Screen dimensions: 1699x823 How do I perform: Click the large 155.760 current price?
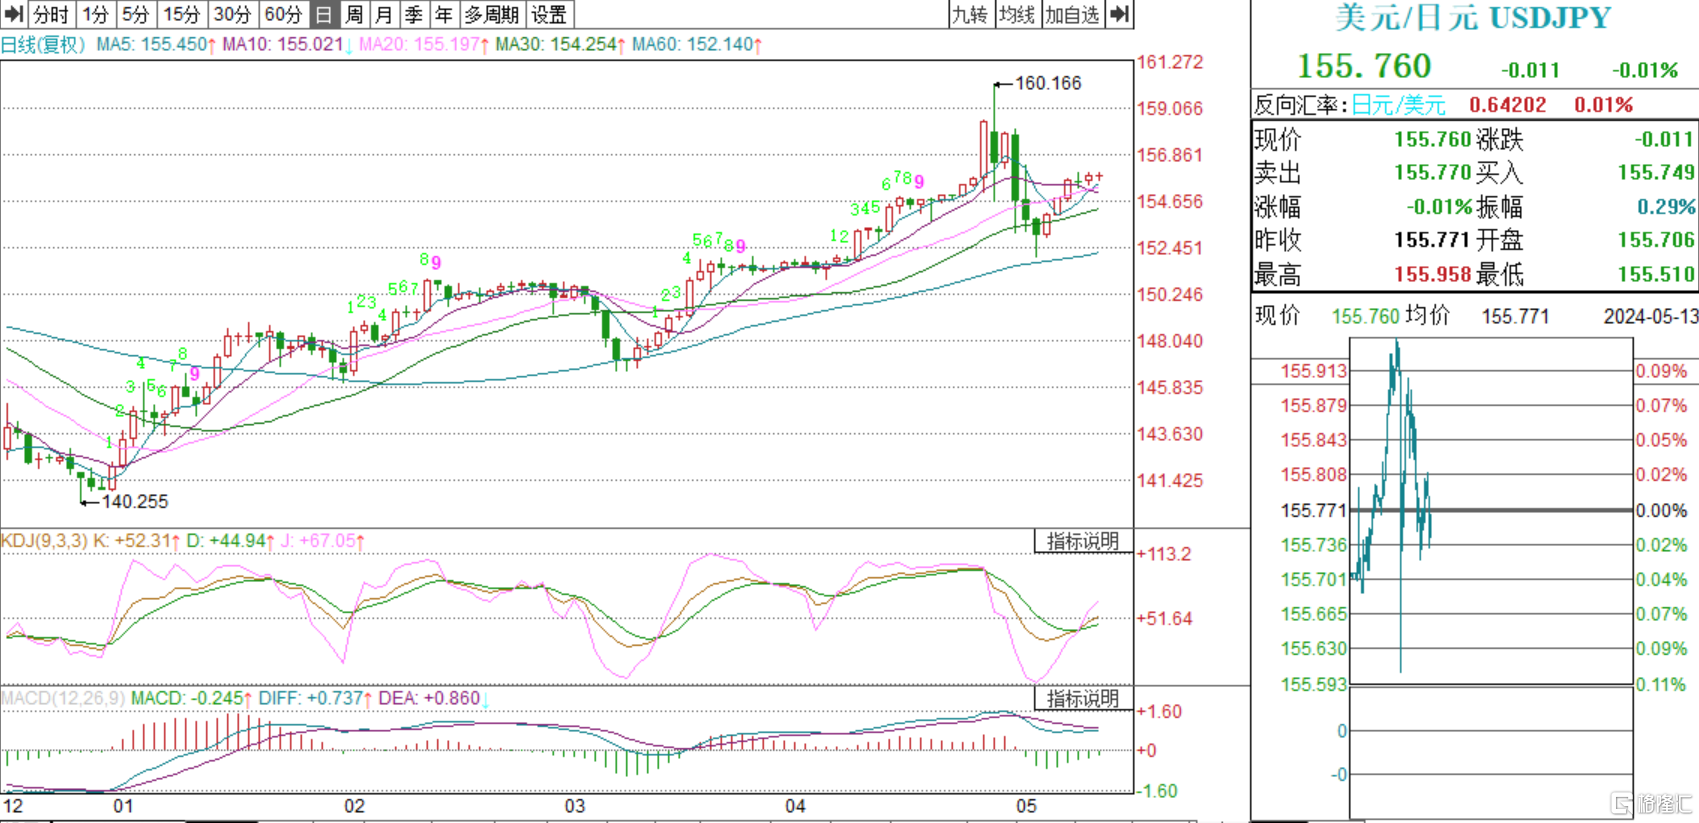1364,67
